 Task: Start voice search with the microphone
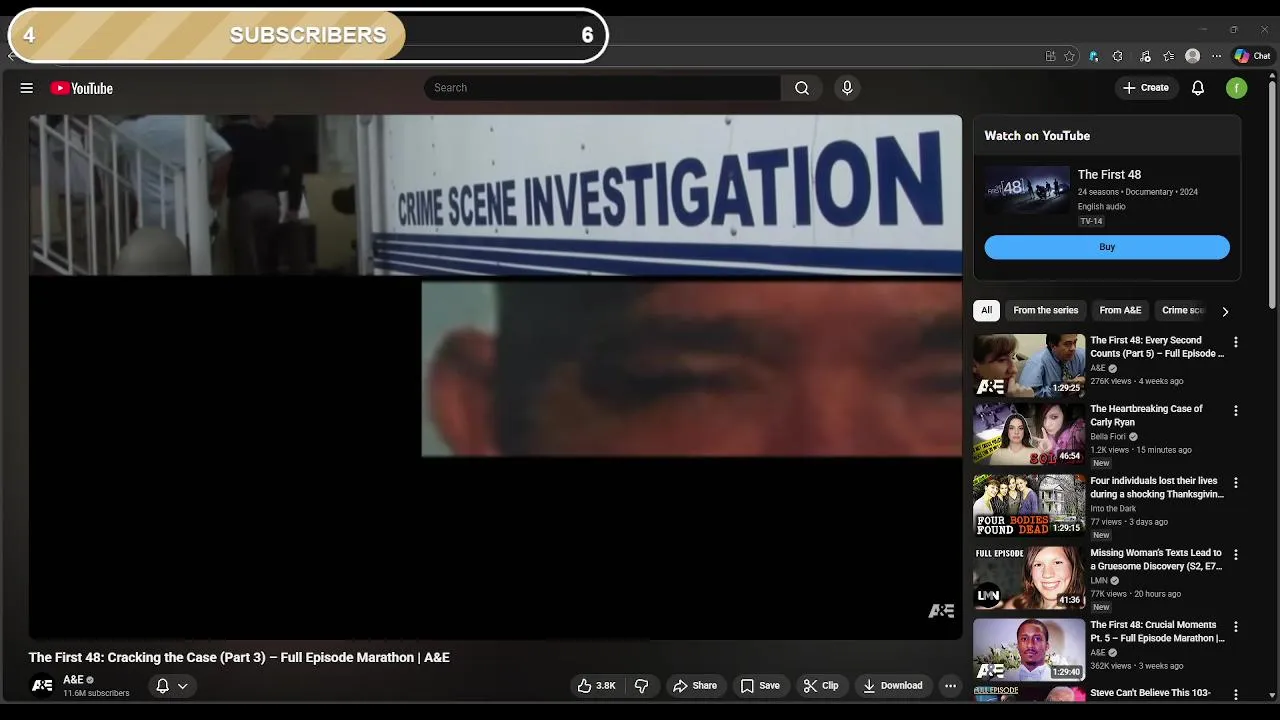click(847, 88)
